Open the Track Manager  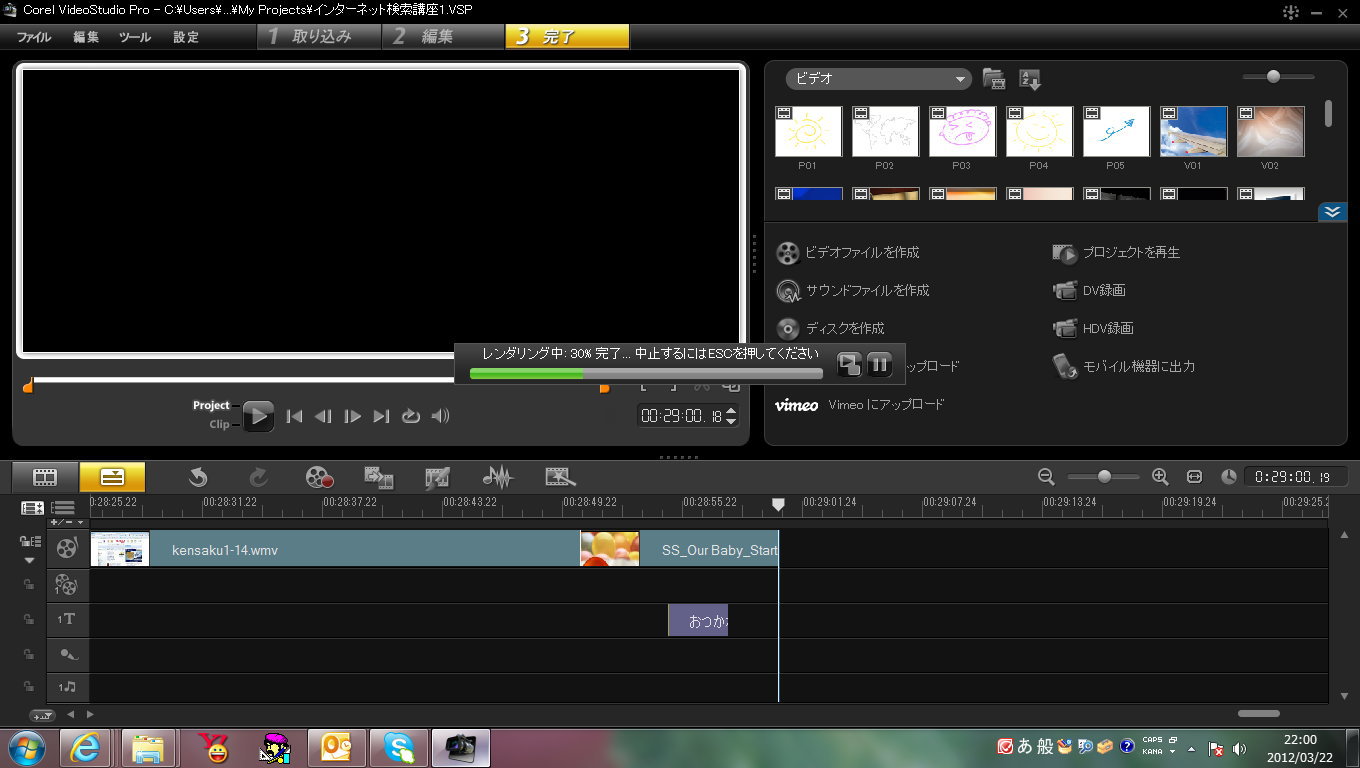tap(63, 508)
